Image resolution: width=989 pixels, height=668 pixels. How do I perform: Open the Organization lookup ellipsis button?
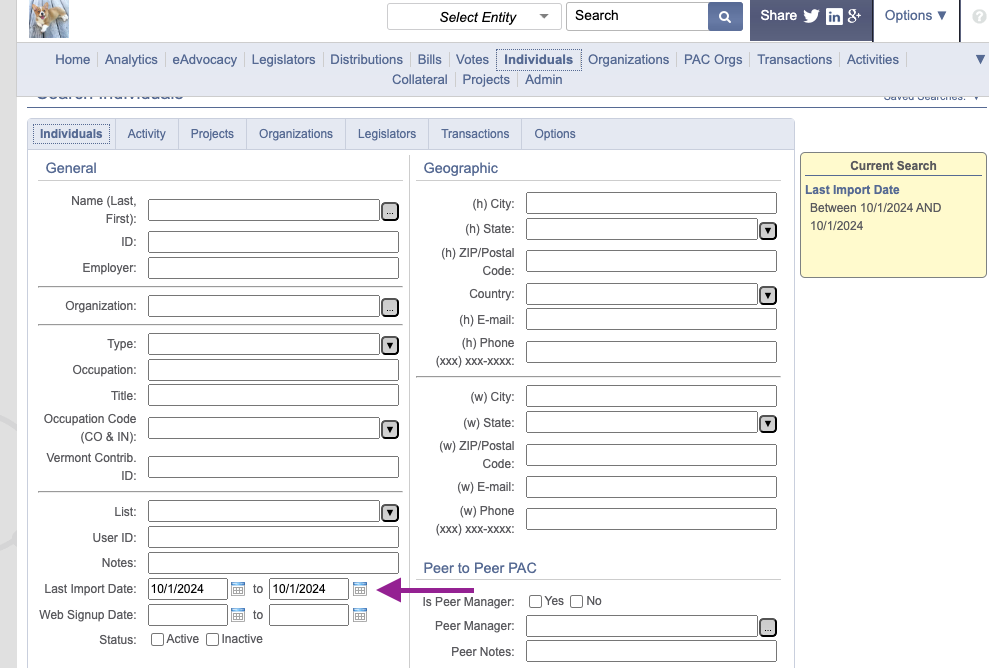[390, 308]
